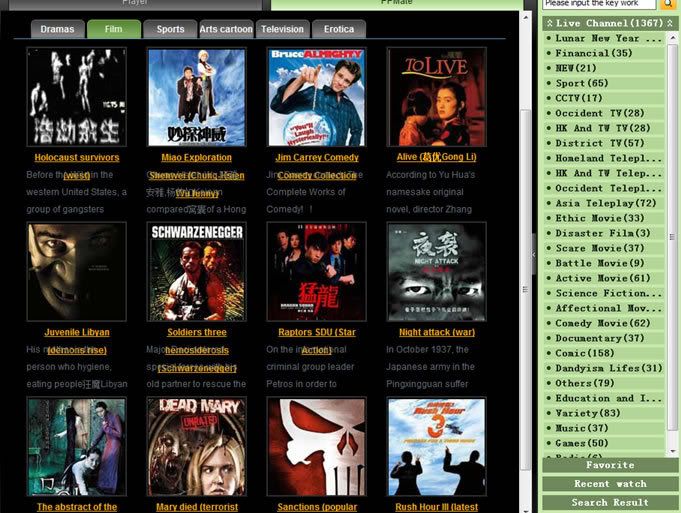Viewport: 681px width, 513px height.
Task: Open Bruce Almighty poster thumbnail
Action: (317, 97)
